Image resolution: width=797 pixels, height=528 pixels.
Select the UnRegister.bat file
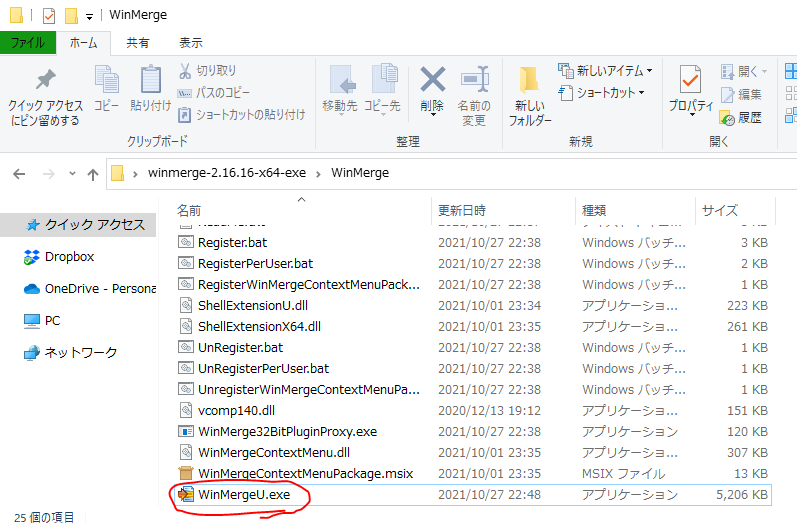[x=240, y=348]
